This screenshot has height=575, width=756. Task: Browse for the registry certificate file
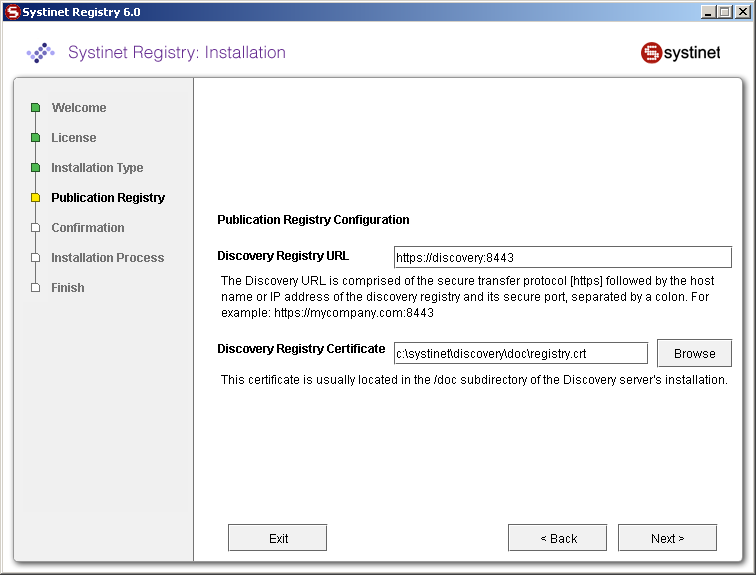pos(694,353)
